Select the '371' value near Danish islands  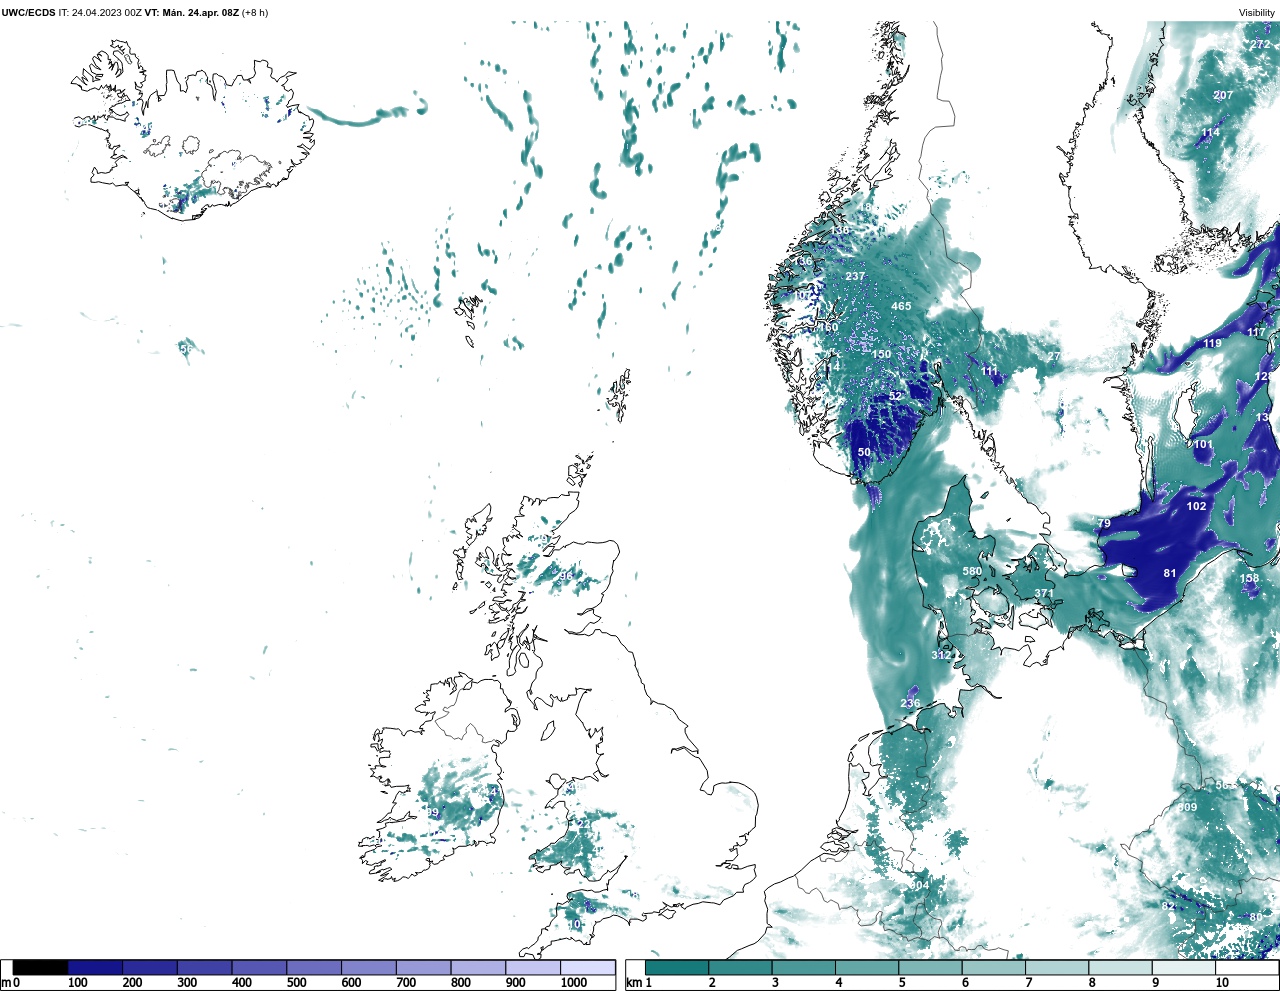click(1044, 594)
